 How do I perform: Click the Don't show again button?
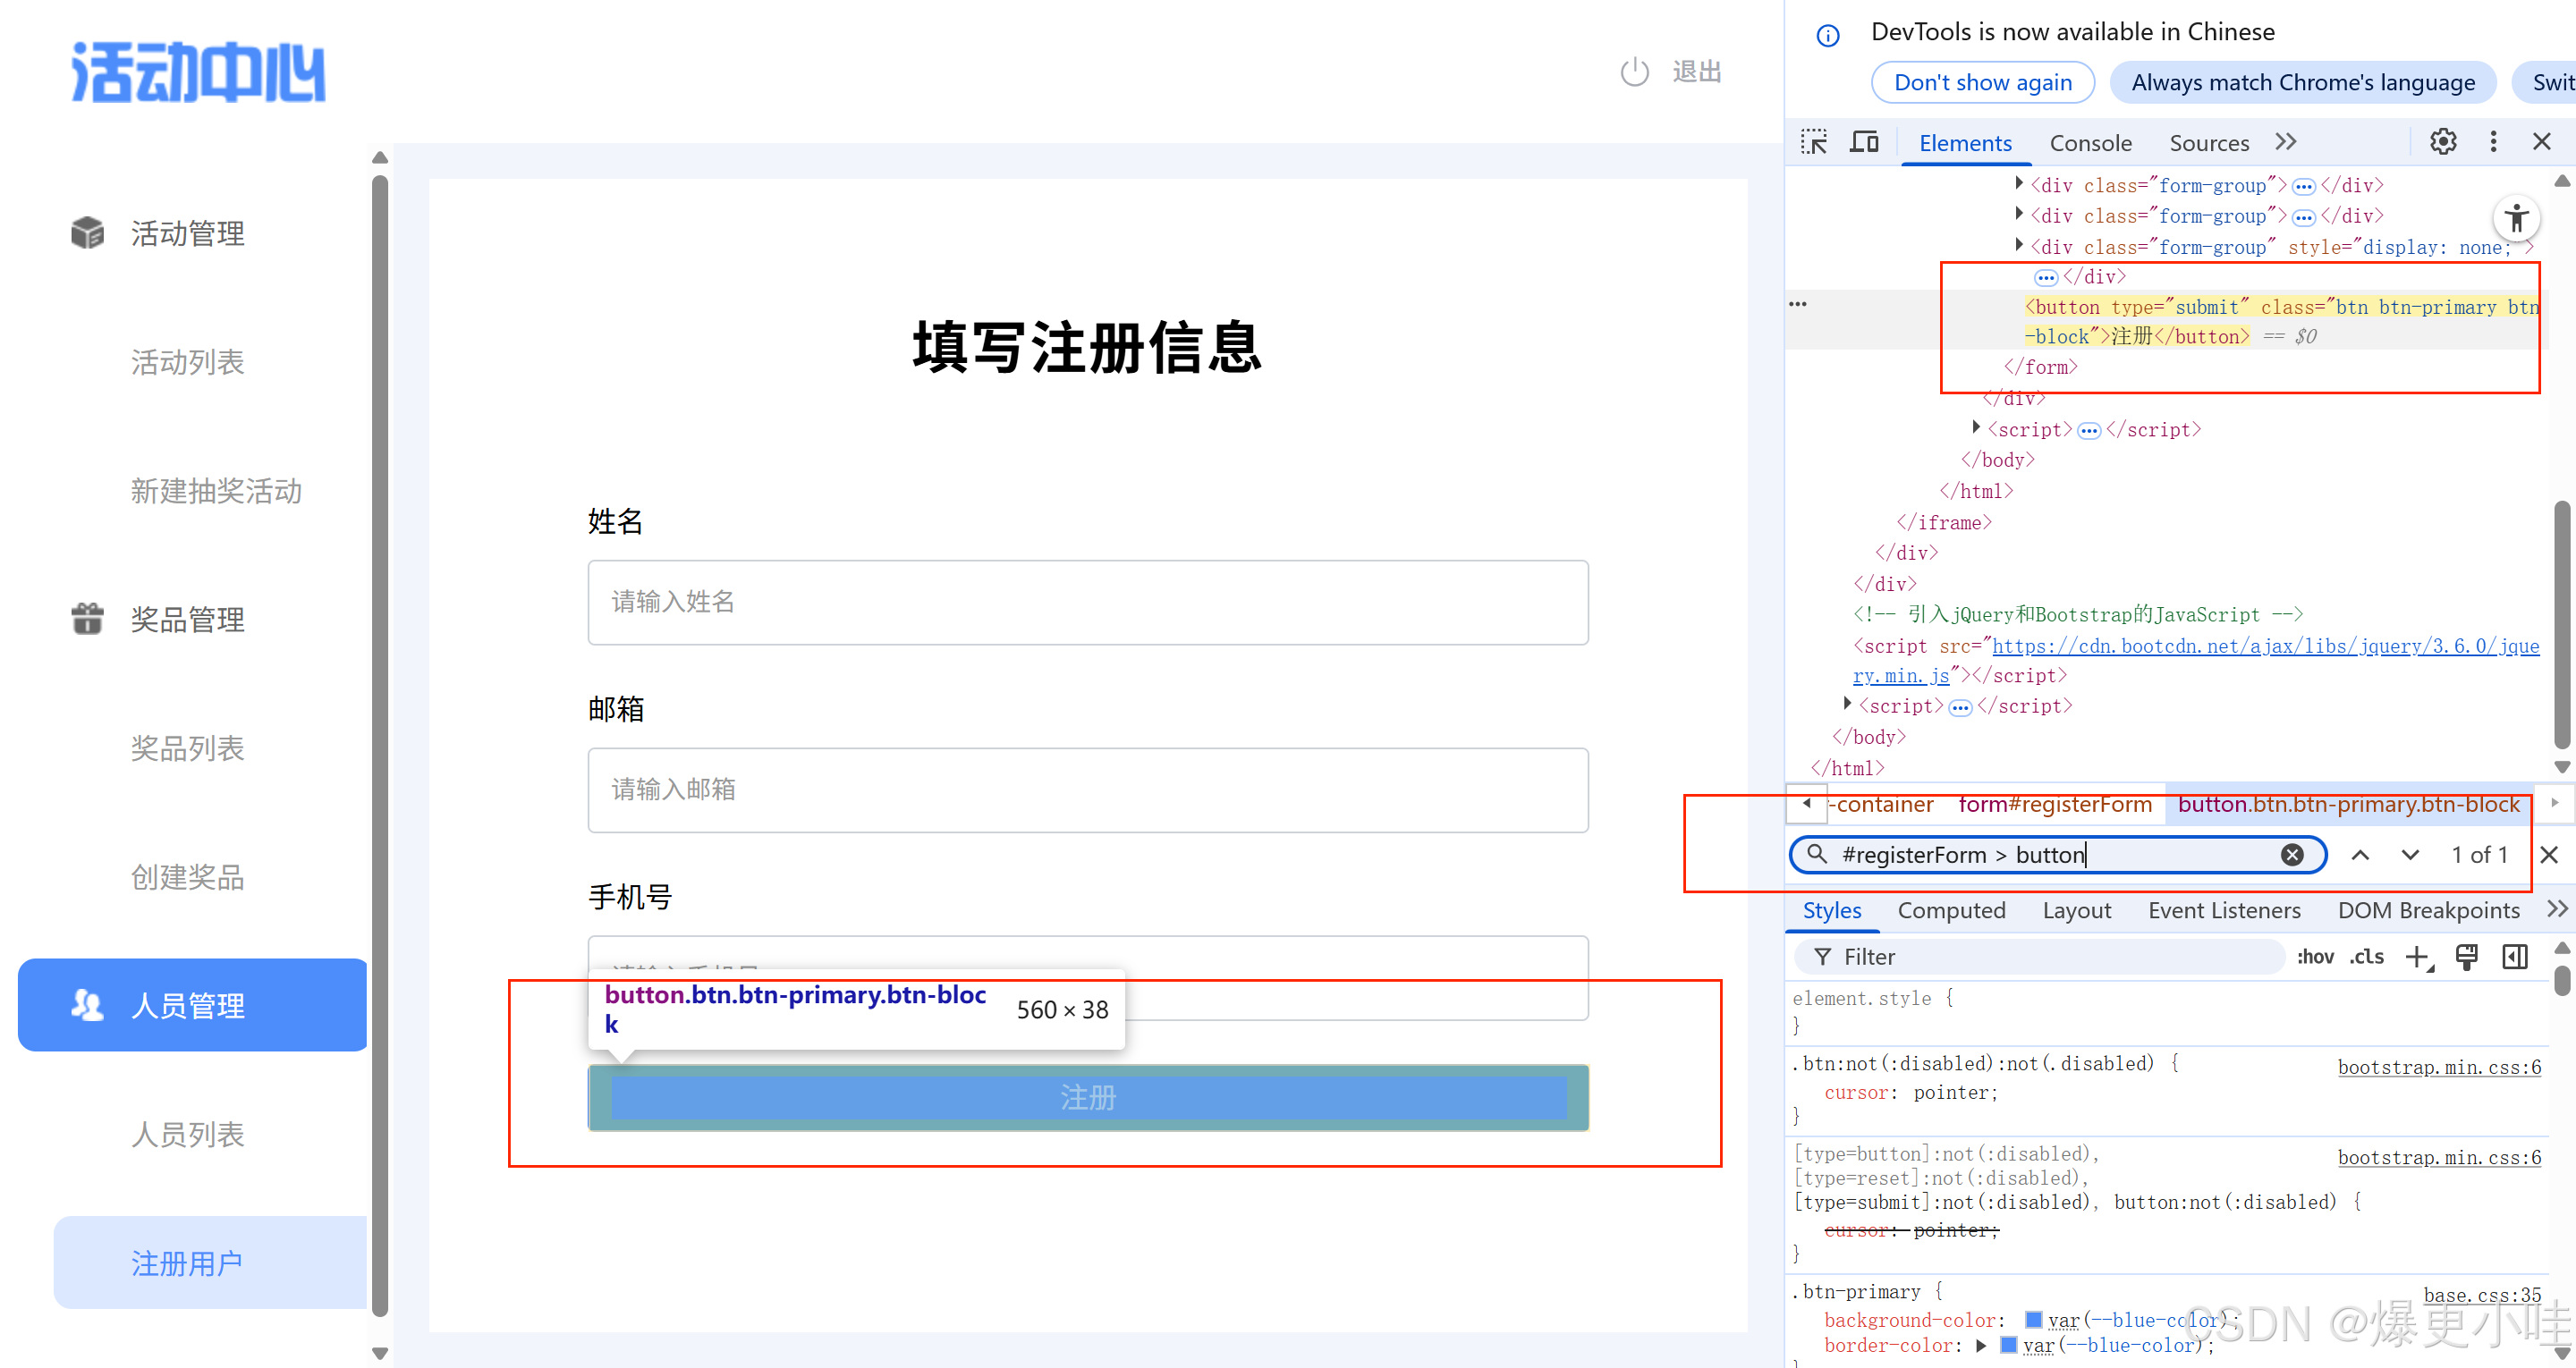tap(1982, 82)
